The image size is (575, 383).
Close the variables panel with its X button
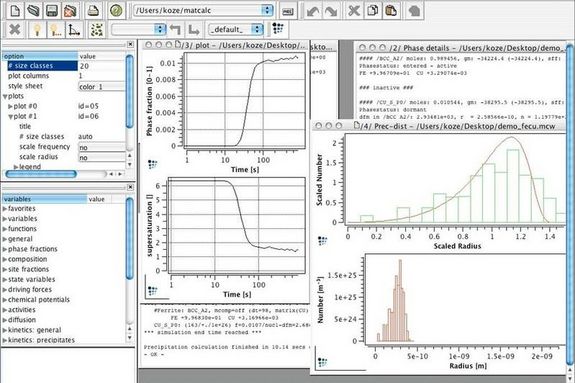(x=130, y=187)
